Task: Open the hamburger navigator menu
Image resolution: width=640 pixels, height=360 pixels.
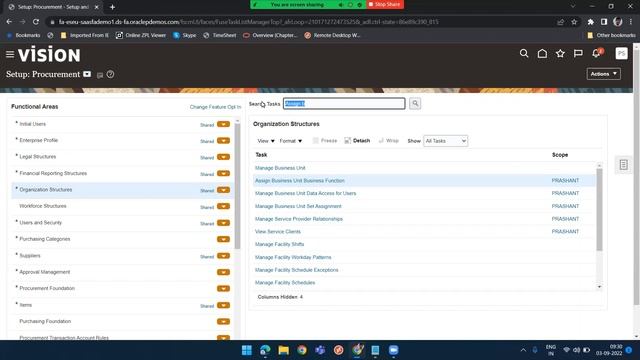Action: tap(10, 54)
